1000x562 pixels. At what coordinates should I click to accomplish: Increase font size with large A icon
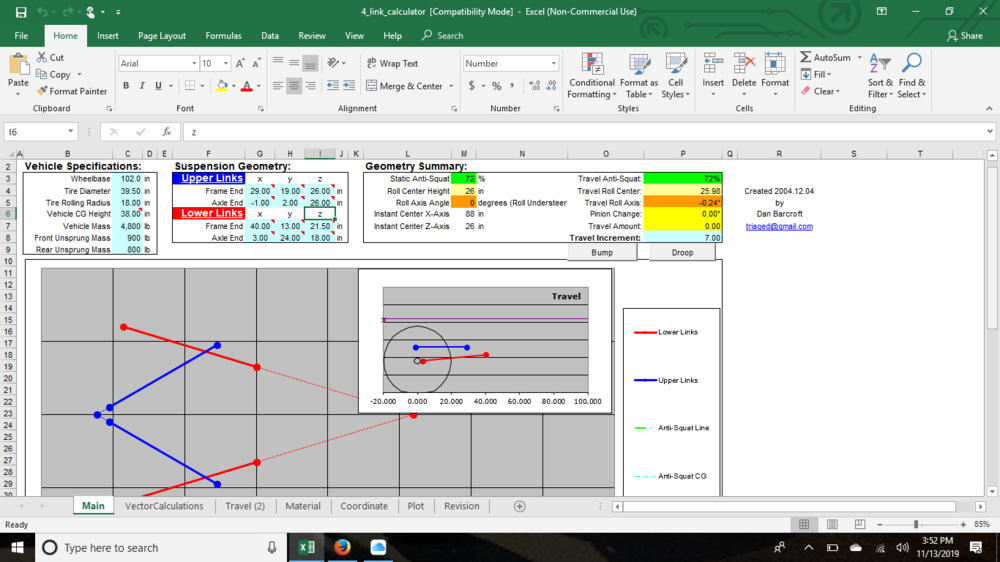click(240, 63)
